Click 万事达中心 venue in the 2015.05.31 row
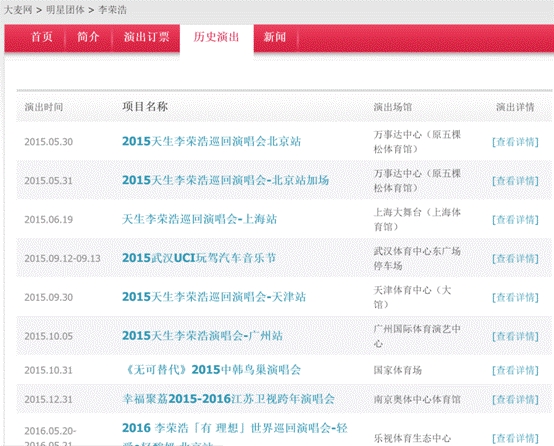This screenshot has width=554, height=446. [x=417, y=181]
